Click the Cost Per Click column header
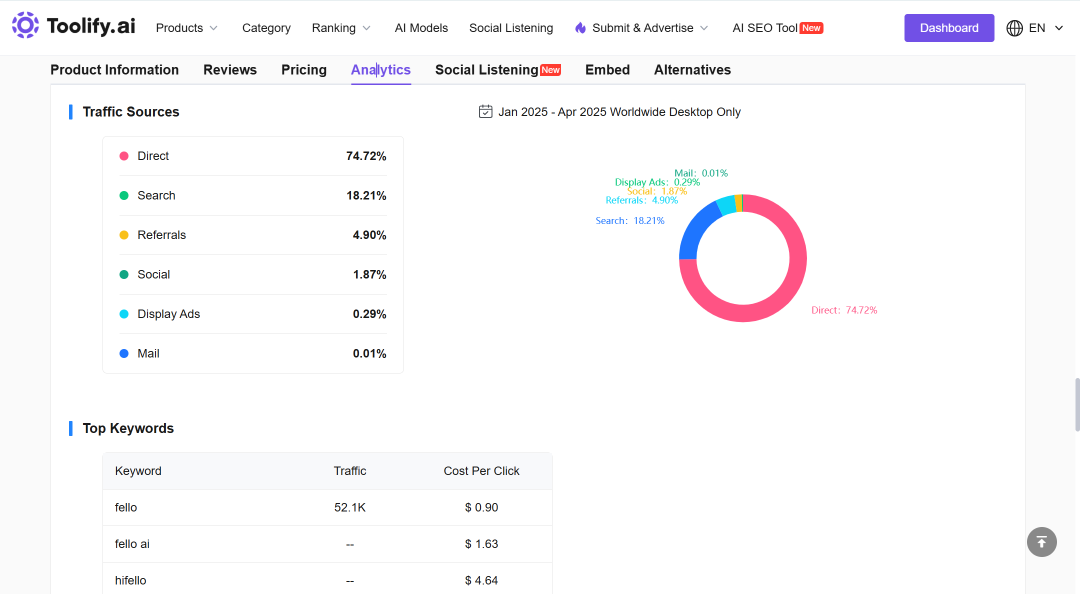This screenshot has width=1080, height=594. pos(481,471)
